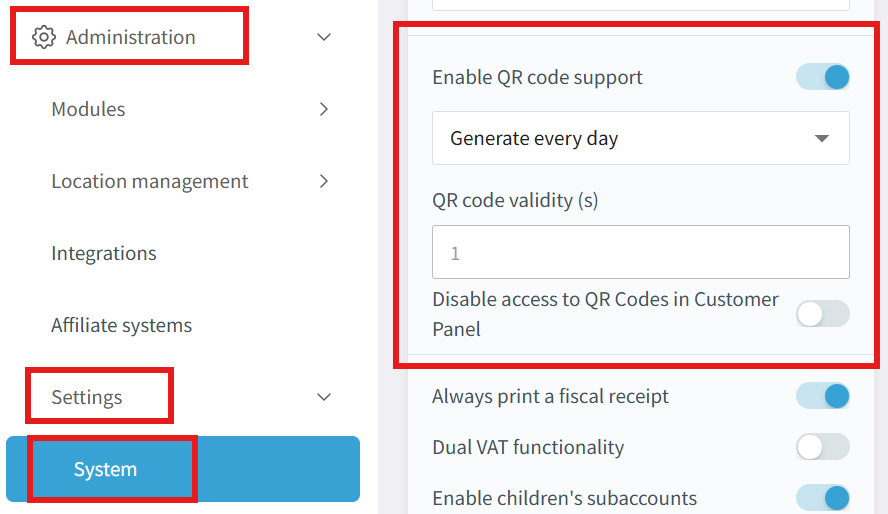Open Location management menu item
This screenshot has height=514, width=888.
(x=150, y=181)
